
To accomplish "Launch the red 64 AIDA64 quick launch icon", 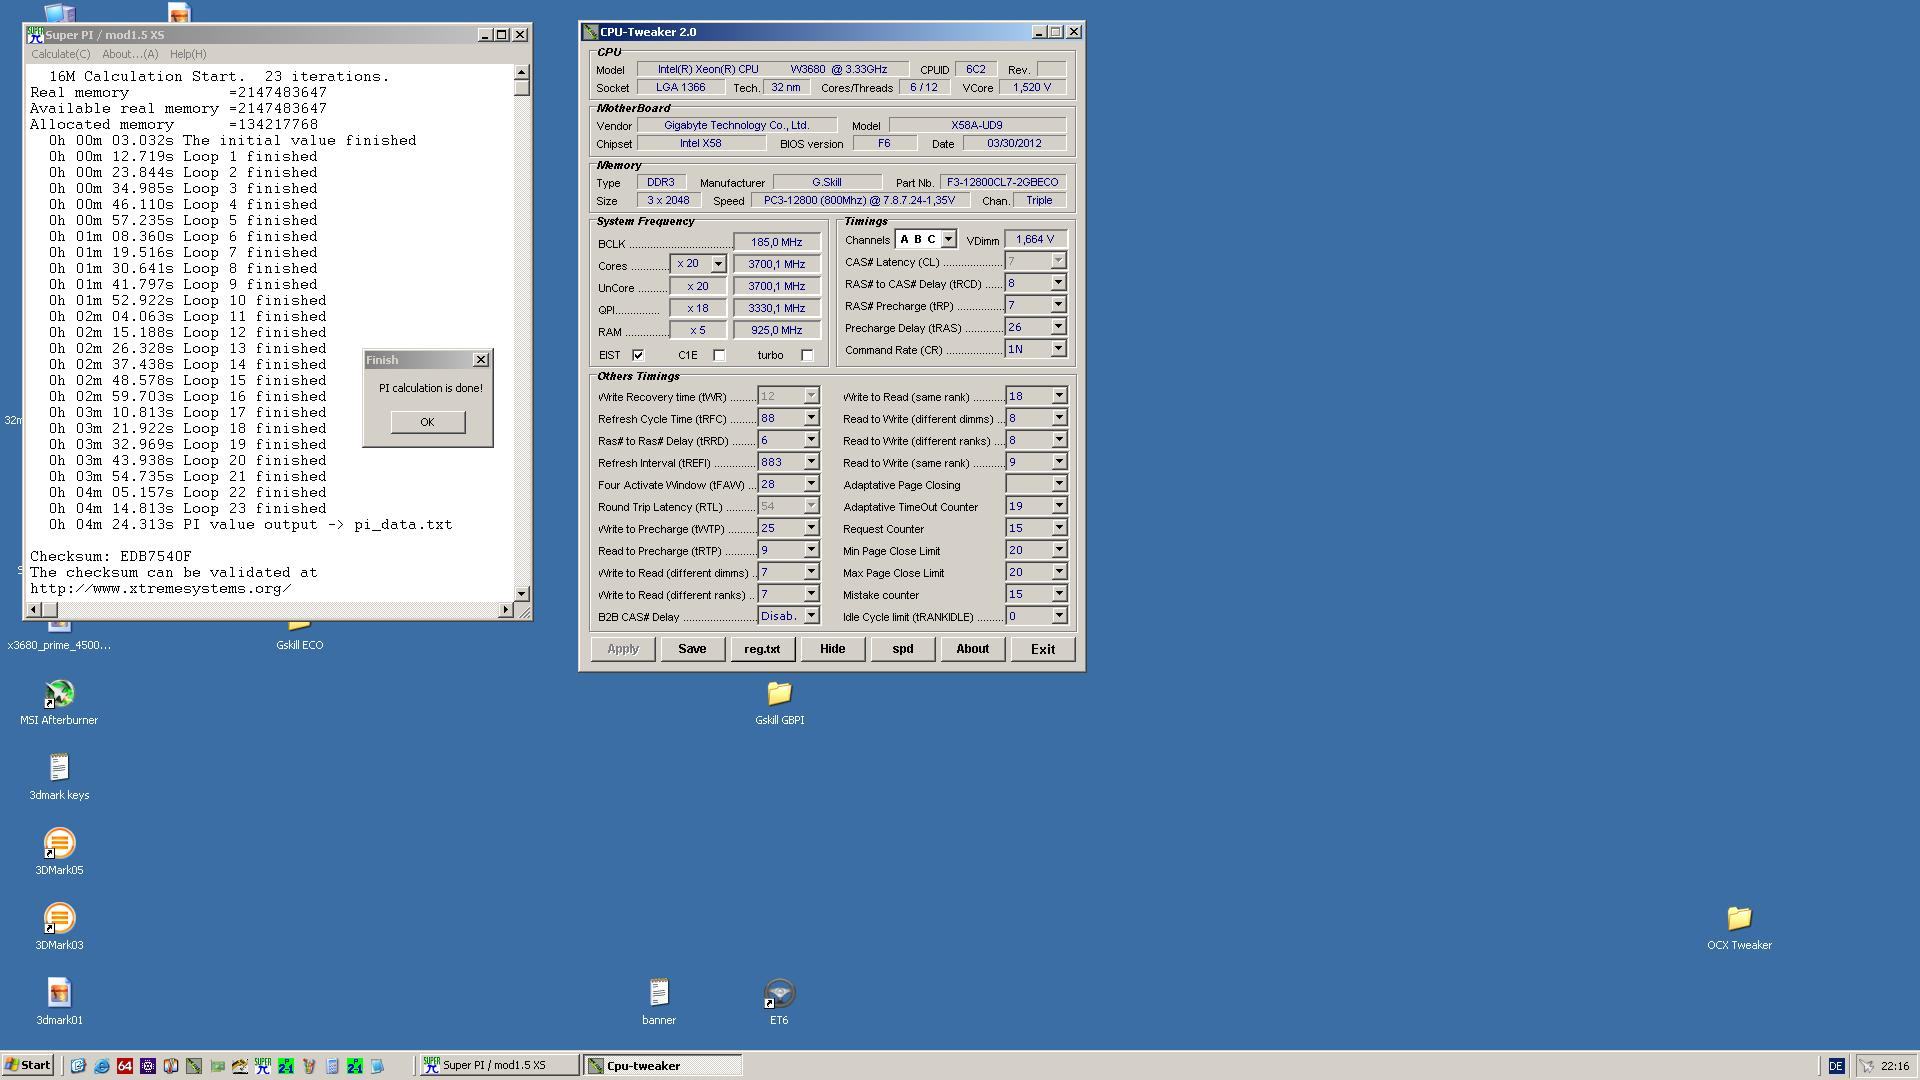I will click(125, 1066).
